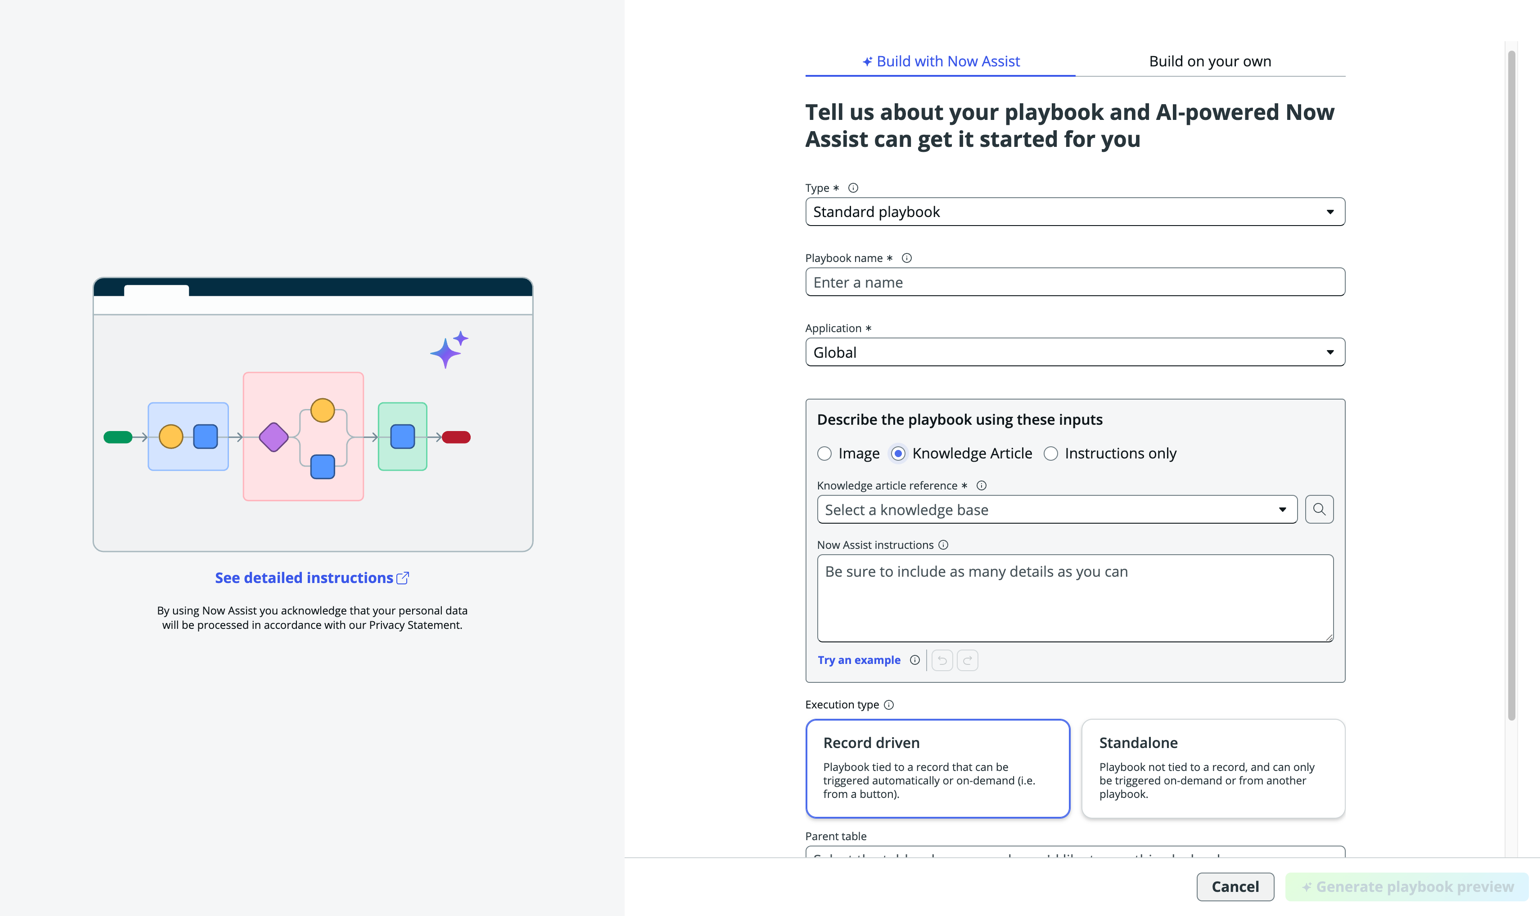The image size is (1540, 916).
Task: Choose the Instructions only radio option
Action: tap(1051, 454)
